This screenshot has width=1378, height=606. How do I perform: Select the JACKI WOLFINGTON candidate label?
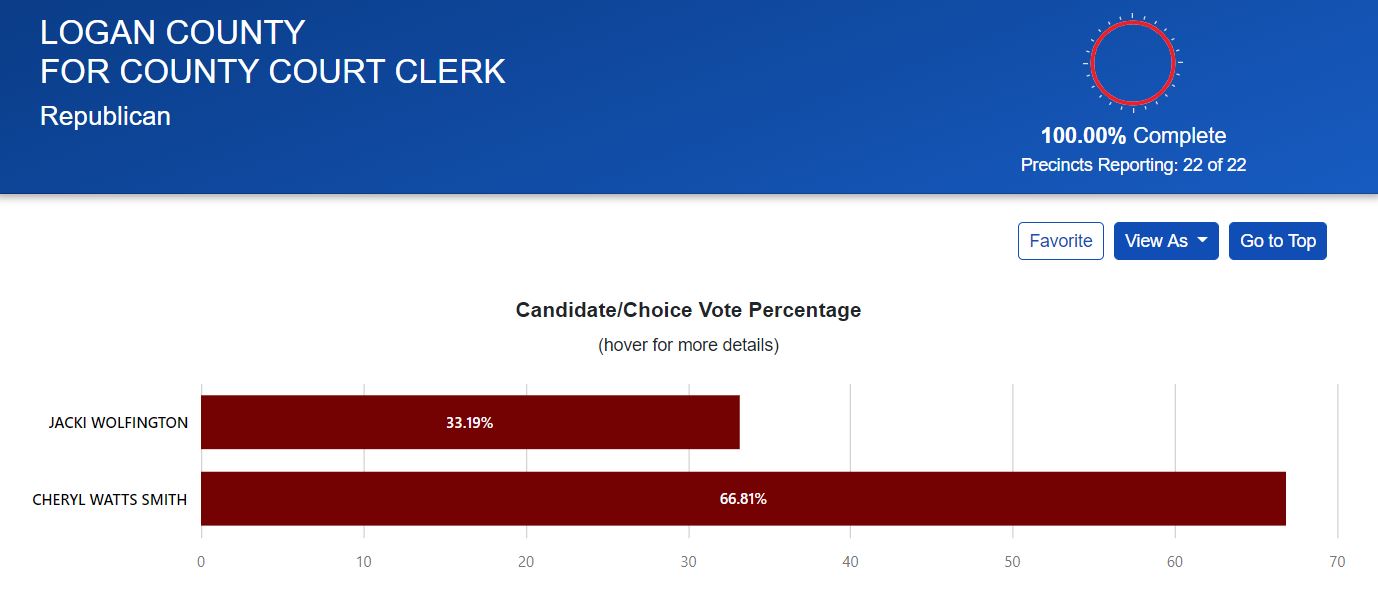[118, 423]
